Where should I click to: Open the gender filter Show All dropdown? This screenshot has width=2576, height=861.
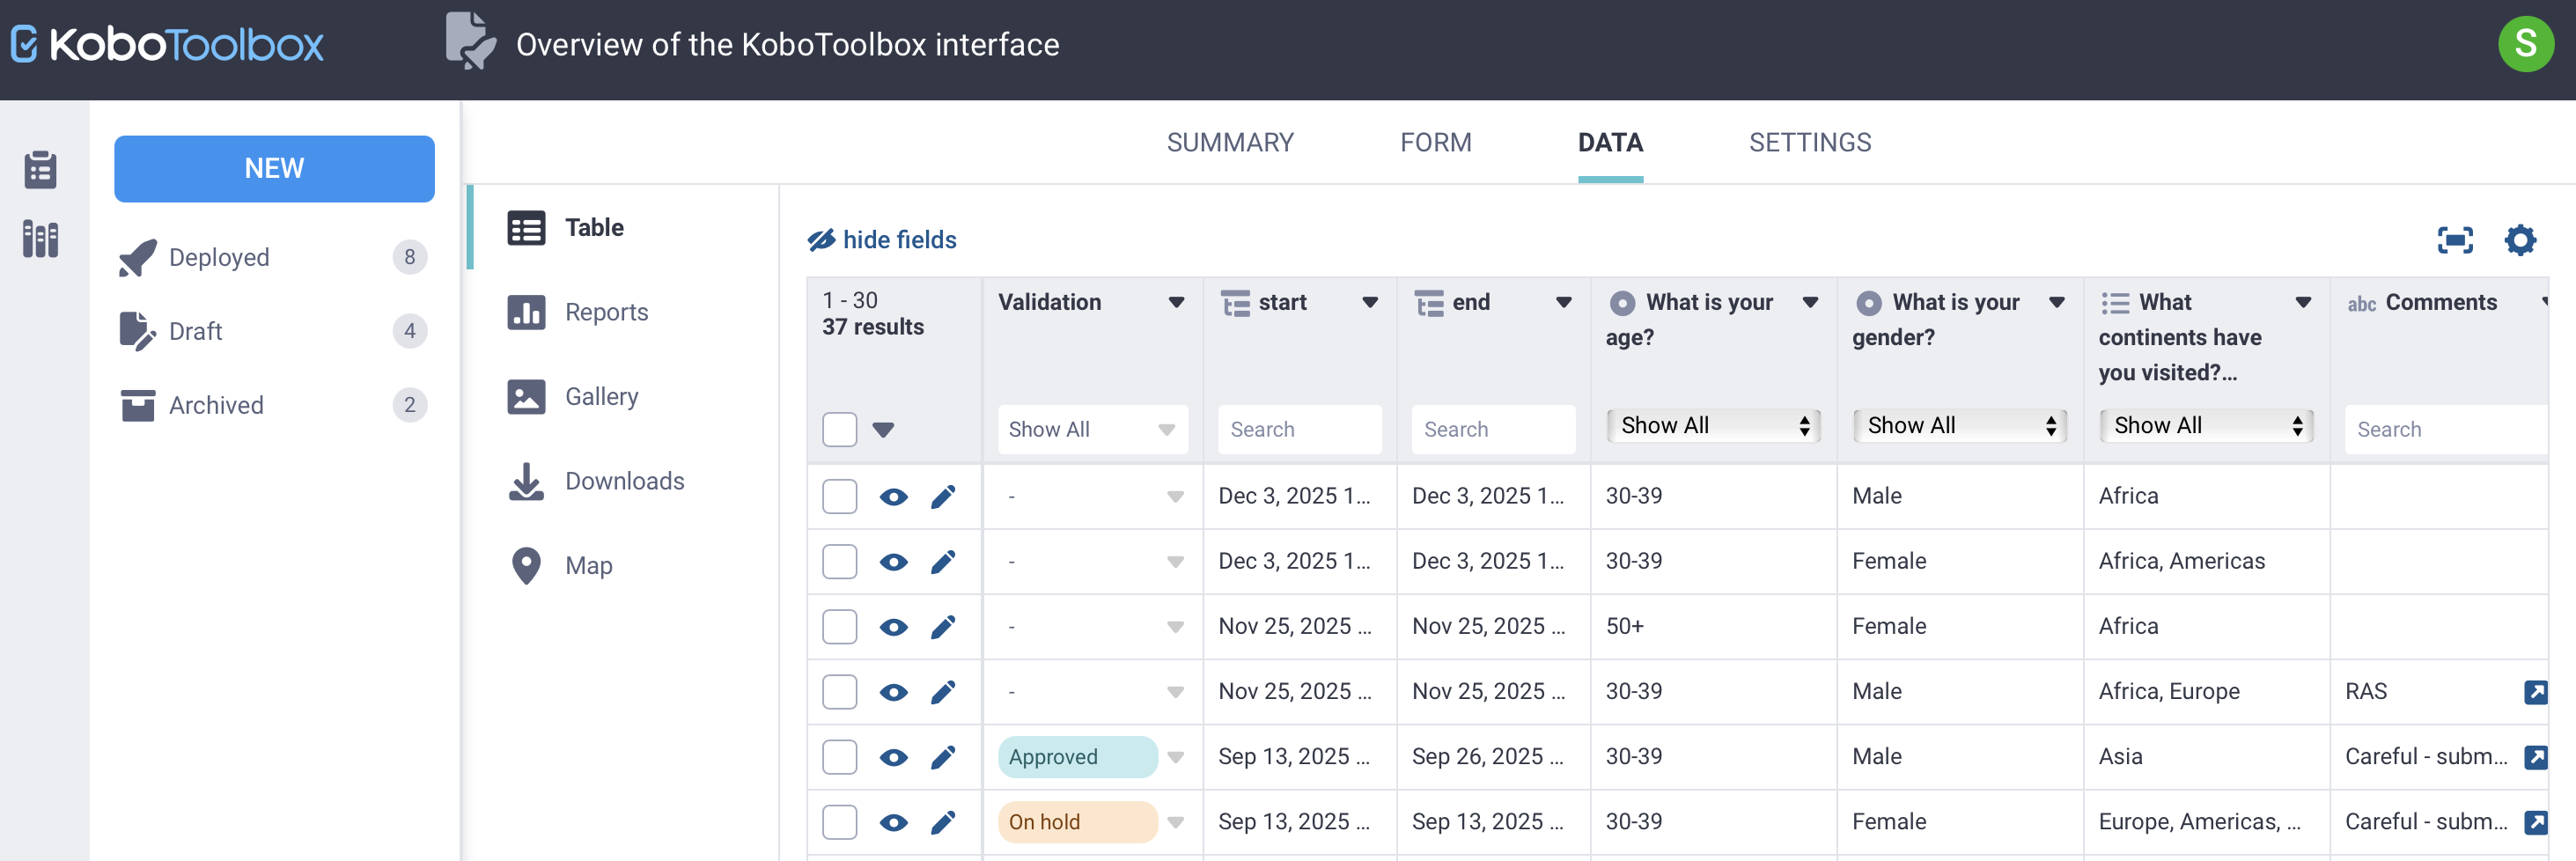tap(1958, 426)
